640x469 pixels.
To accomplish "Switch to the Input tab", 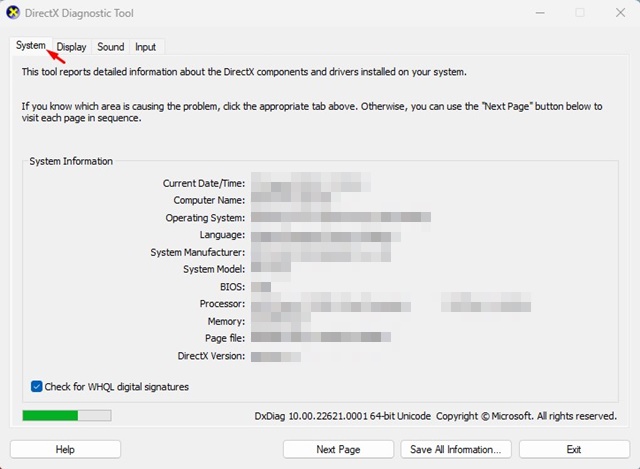I will (x=146, y=47).
